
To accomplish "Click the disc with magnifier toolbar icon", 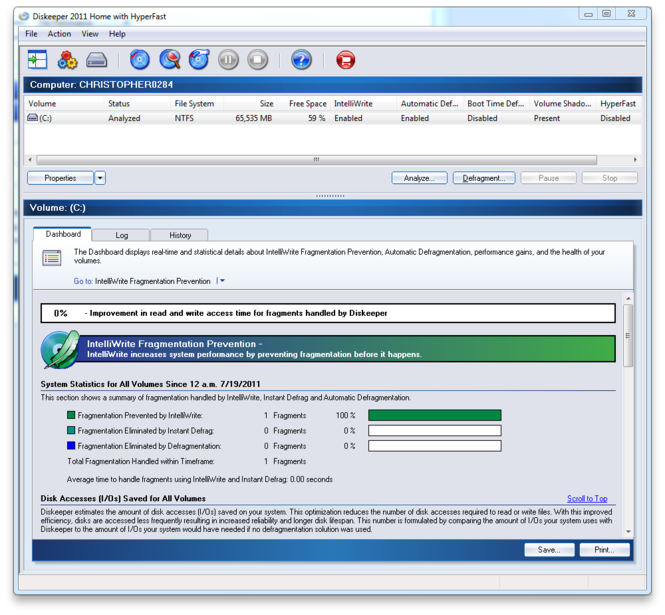I will pos(170,59).
